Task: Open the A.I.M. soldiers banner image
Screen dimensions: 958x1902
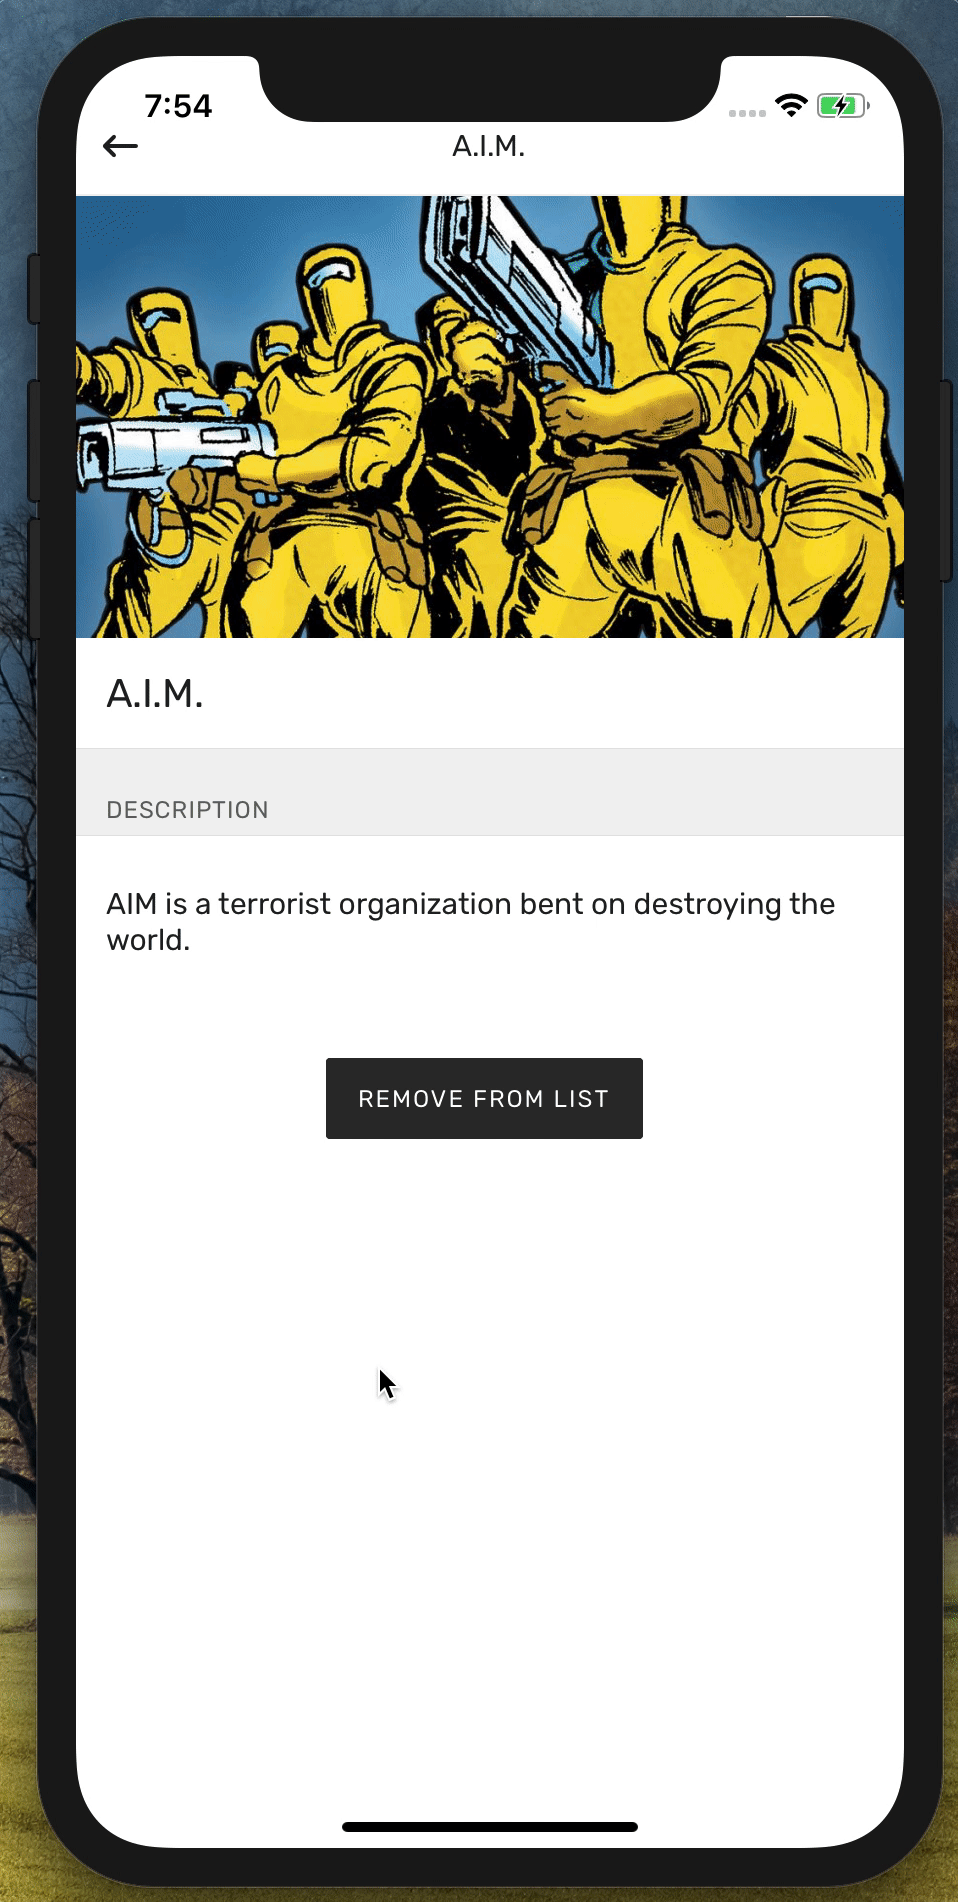Action: click(x=490, y=417)
